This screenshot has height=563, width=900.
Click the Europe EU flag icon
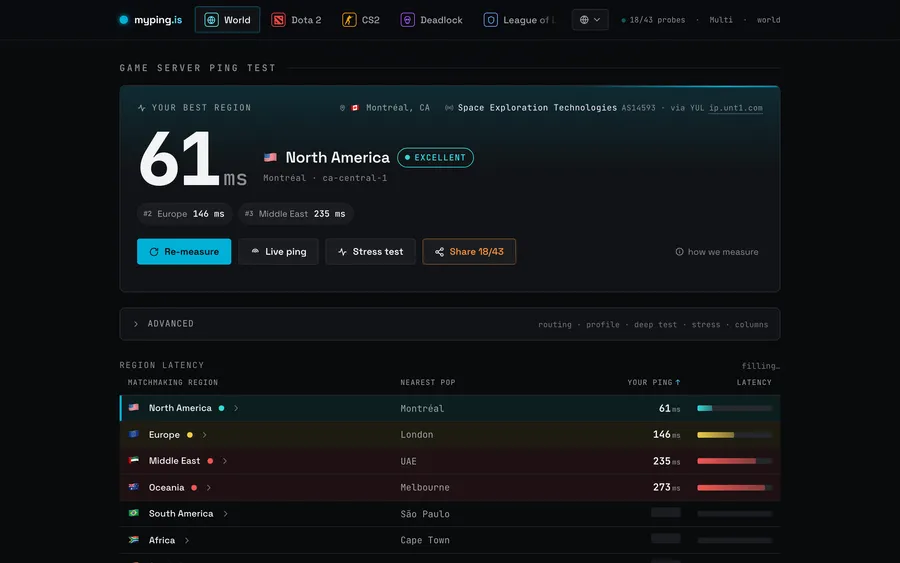(134, 434)
